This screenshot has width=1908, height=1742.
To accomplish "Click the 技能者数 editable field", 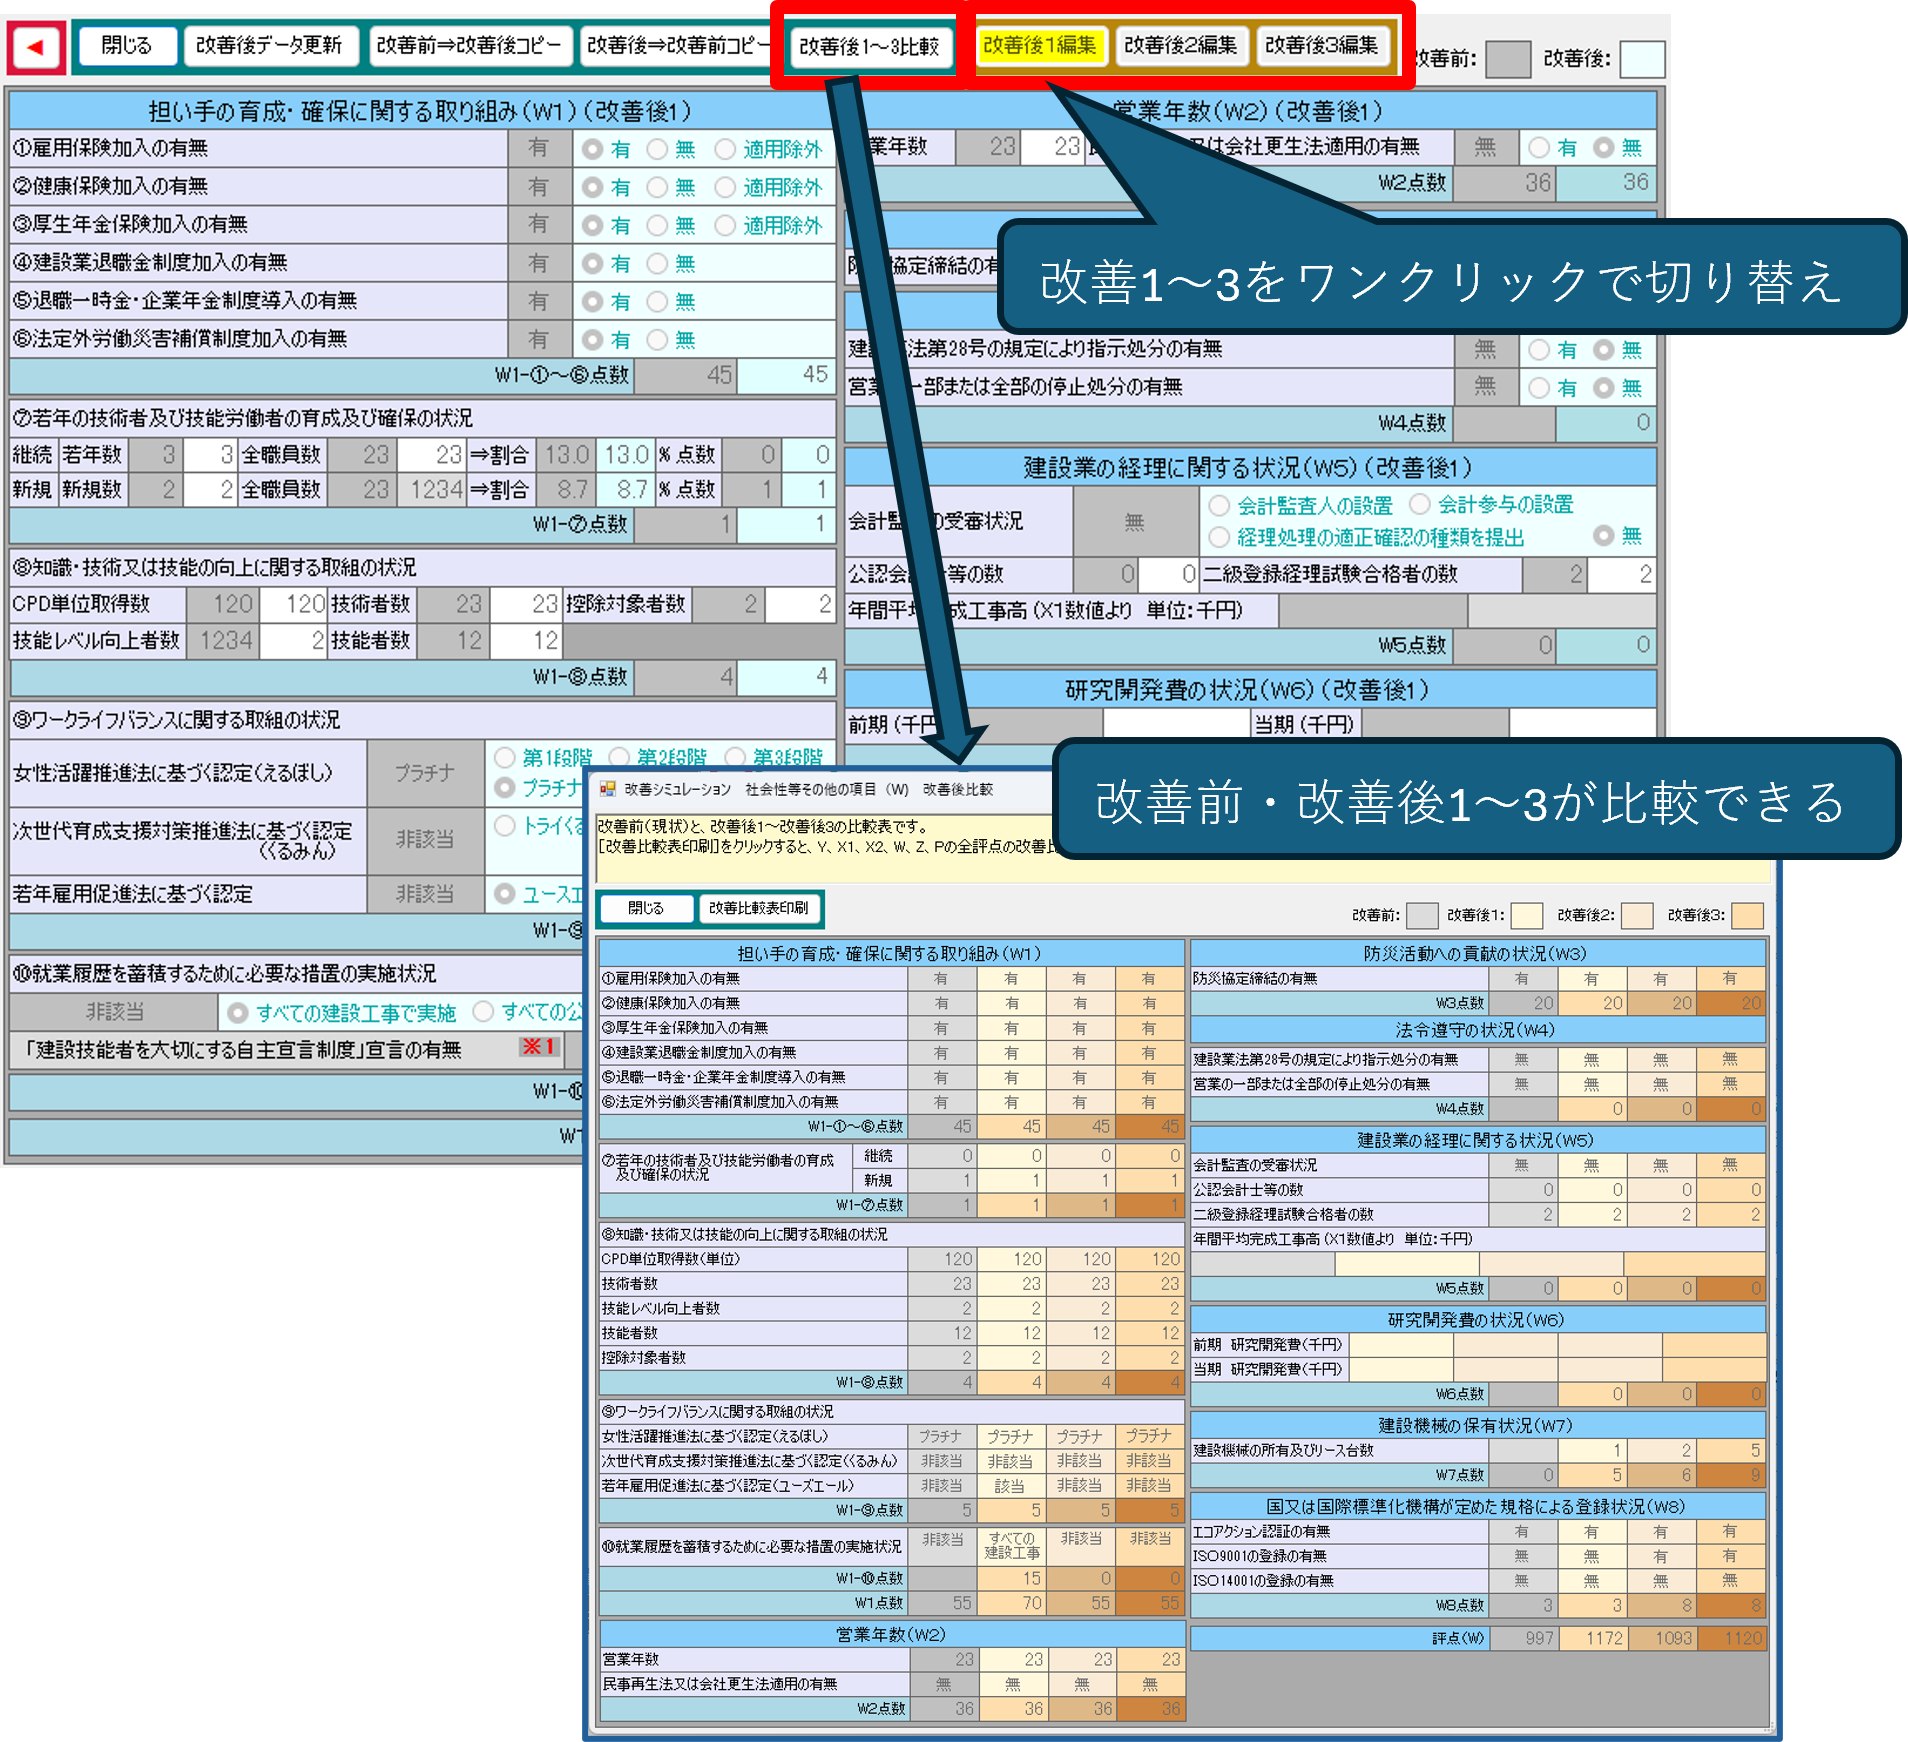I will pyautogui.click(x=525, y=640).
